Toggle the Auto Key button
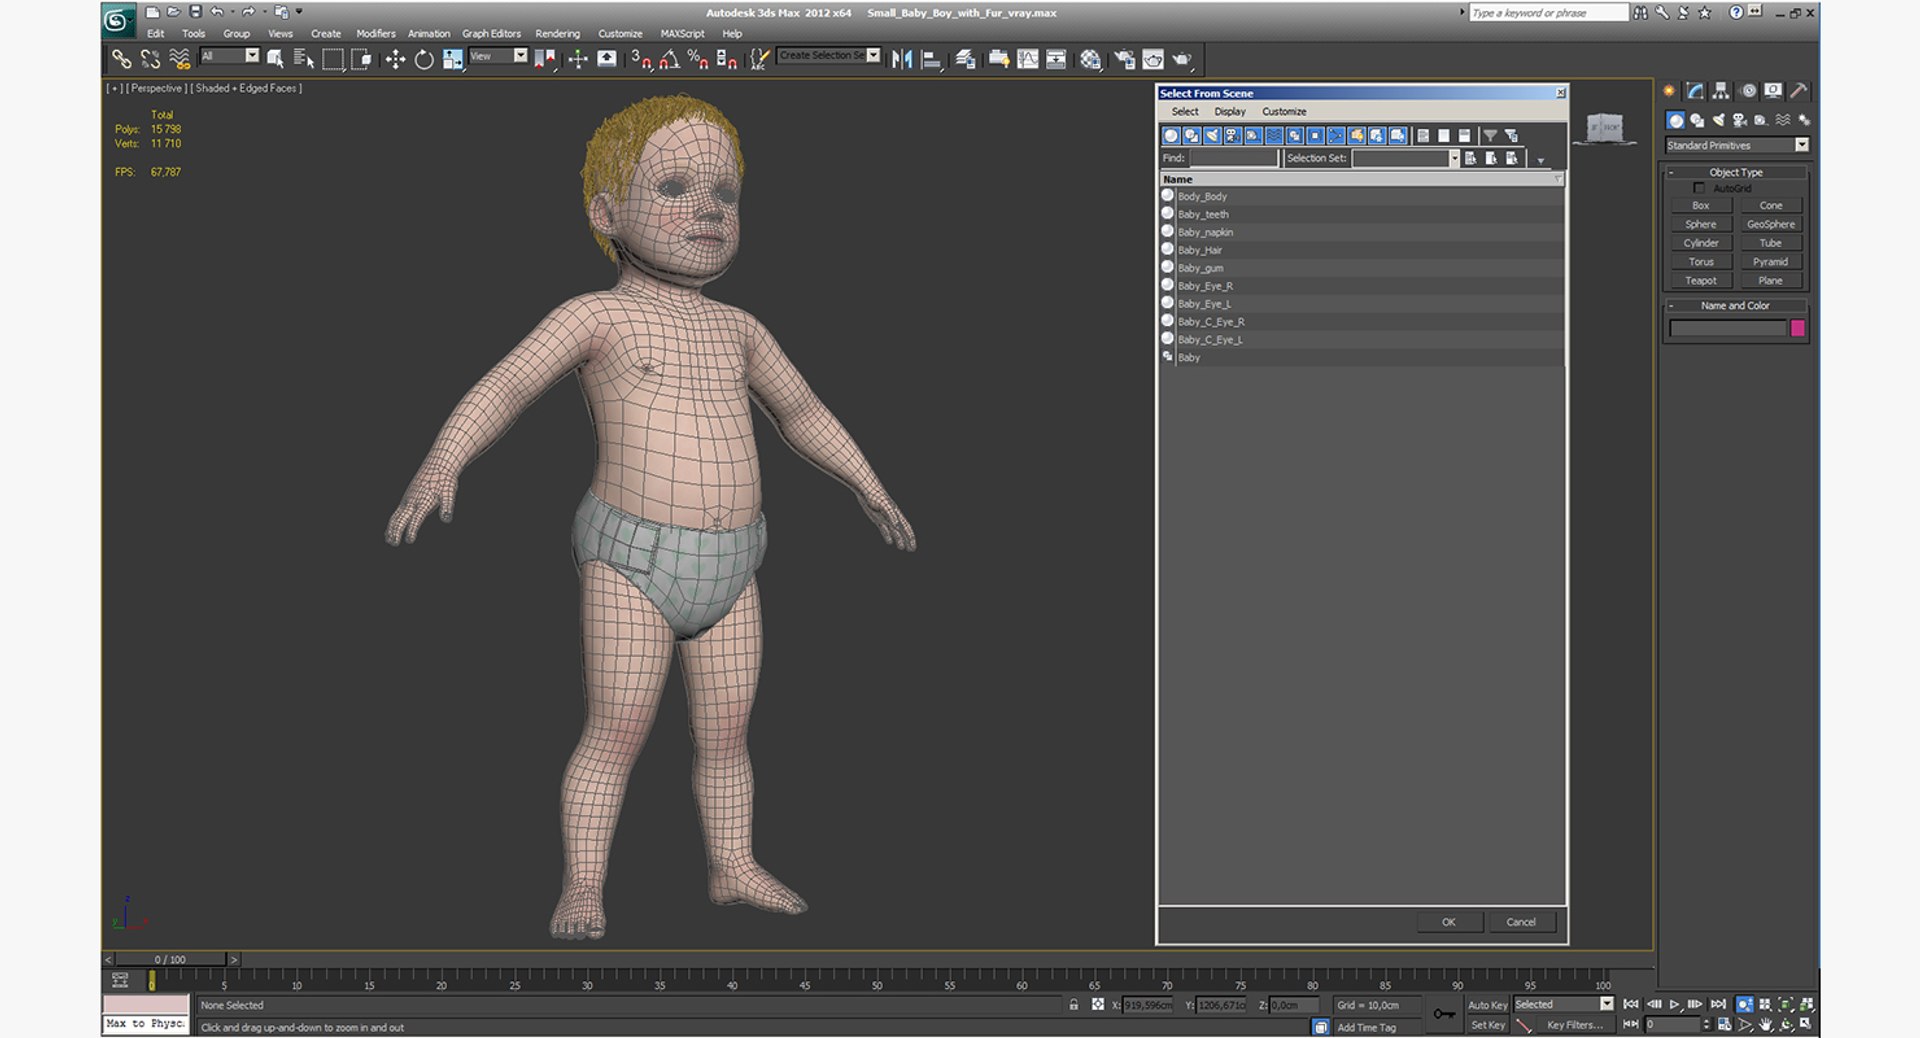Viewport: 1920px width, 1038px height. pos(1487,1005)
